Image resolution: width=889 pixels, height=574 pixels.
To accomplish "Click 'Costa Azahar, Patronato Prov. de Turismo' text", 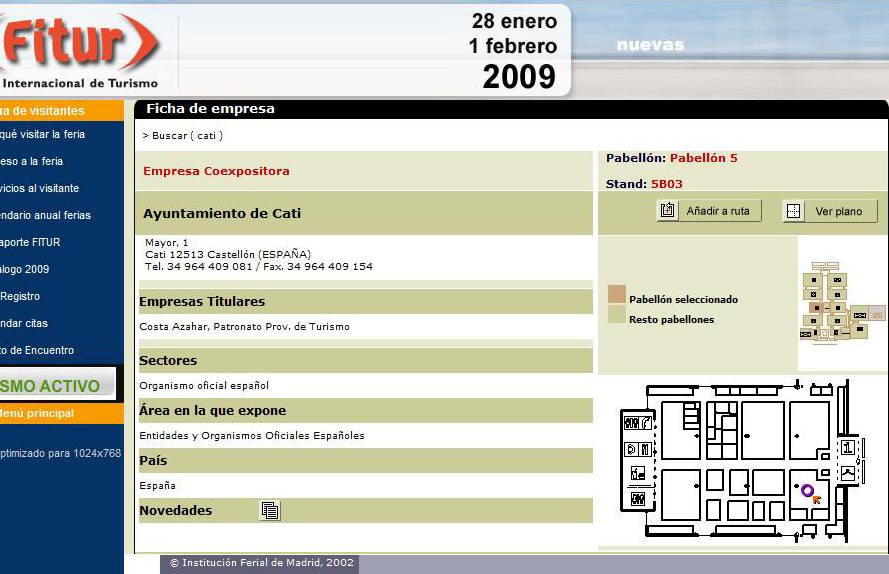I will [244, 327].
